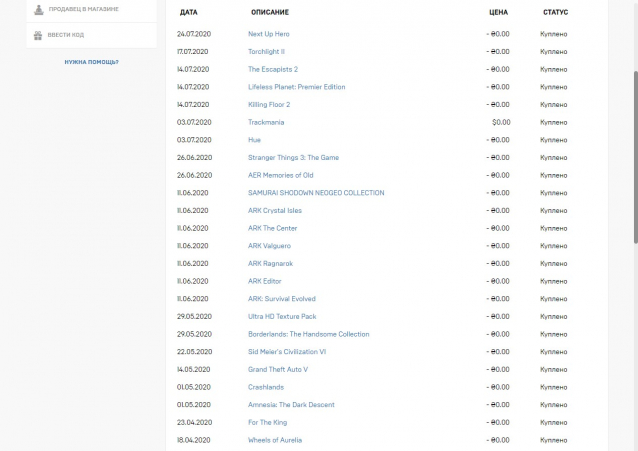The image size is (638, 451).
Task: Open ARK: Survival Evolved link
Action: click(x=282, y=299)
